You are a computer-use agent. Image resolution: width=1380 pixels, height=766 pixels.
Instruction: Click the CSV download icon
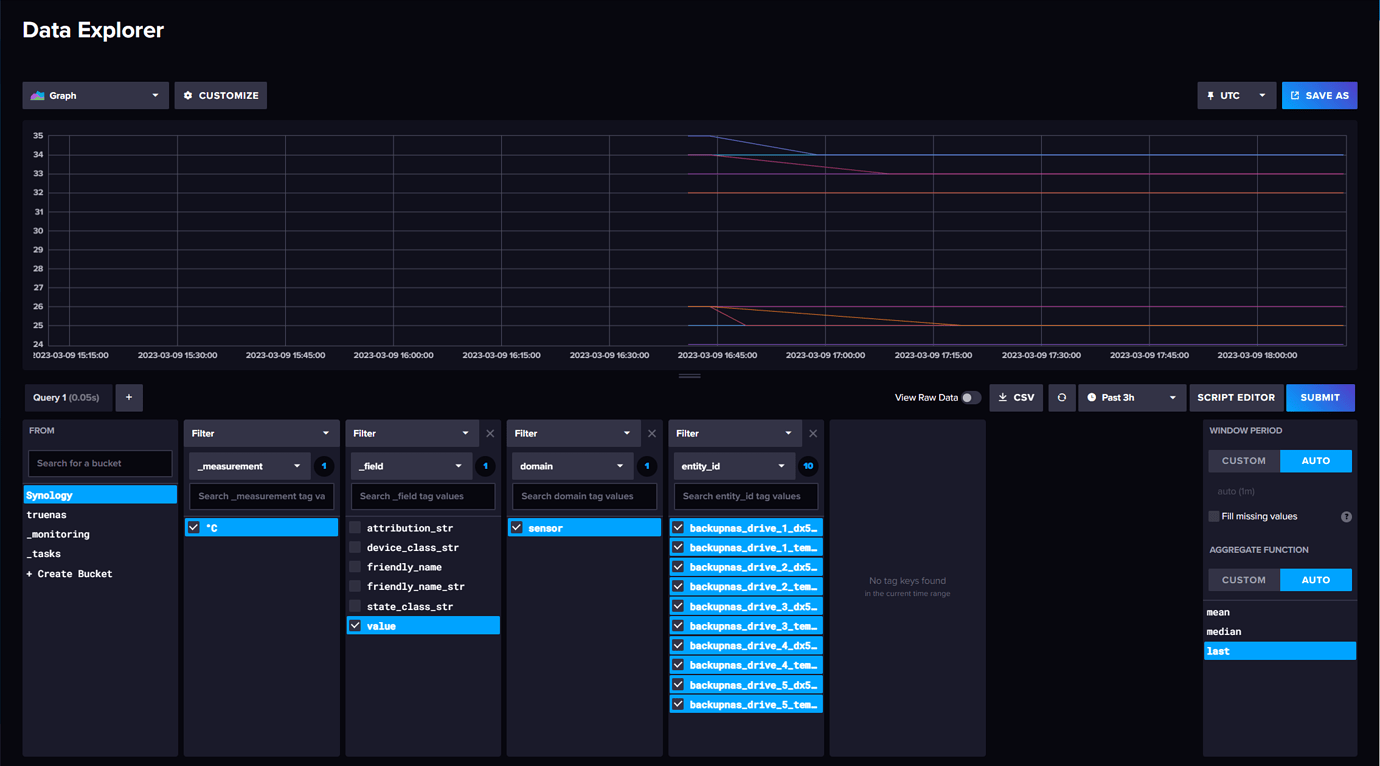(1002, 397)
